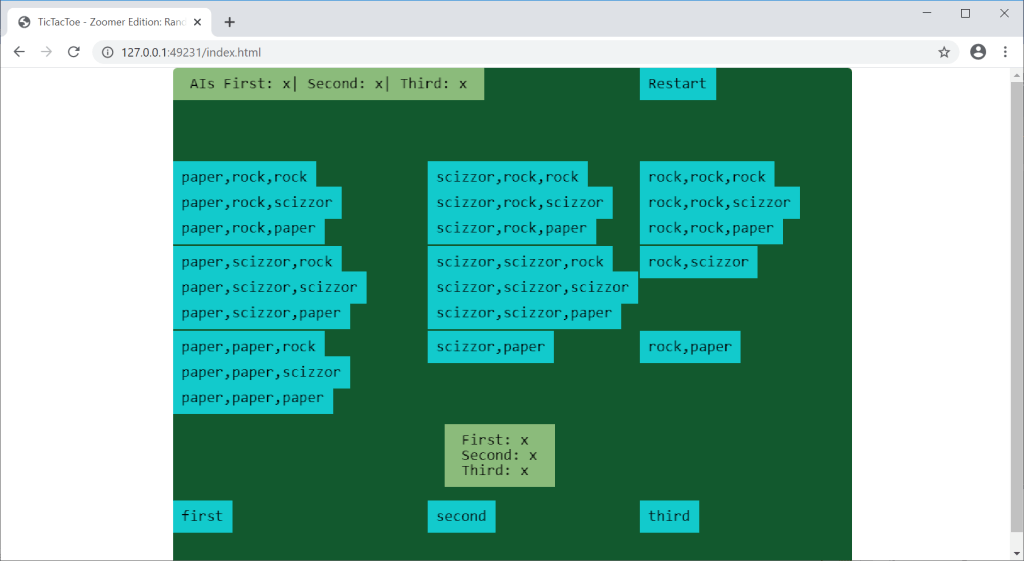Click the scizzor,paper button
This screenshot has width=1024, height=561.
[x=490, y=347]
